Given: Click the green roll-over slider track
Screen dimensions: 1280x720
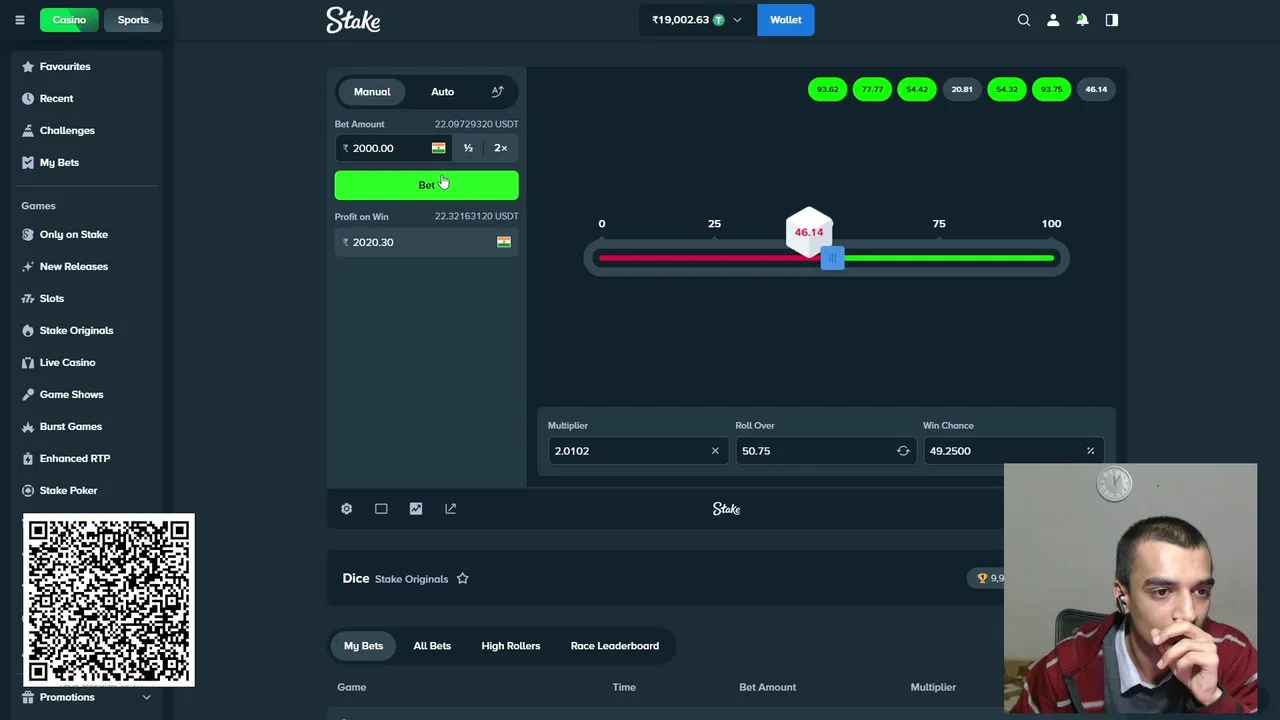Looking at the screenshot, I should pos(949,258).
